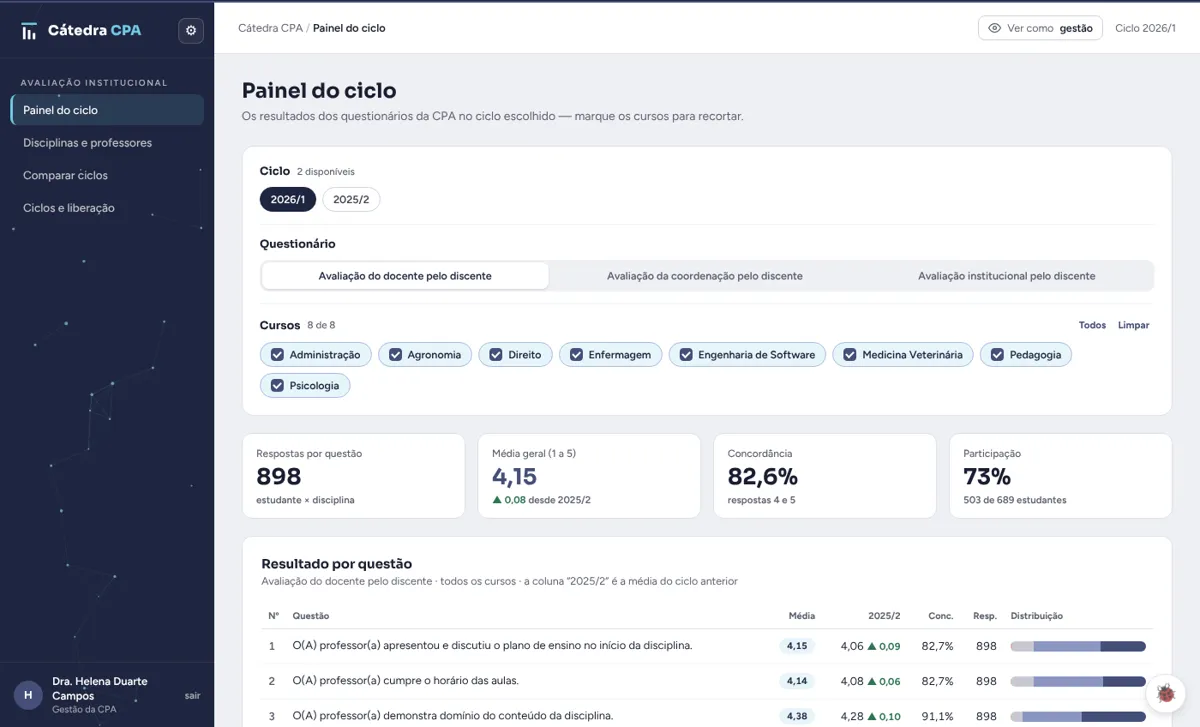Image resolution: width=1200 pixels, height=727 pixels.
Task: Click the Ciclo 2026/1 header label
Action: (x=1145, y=28)
